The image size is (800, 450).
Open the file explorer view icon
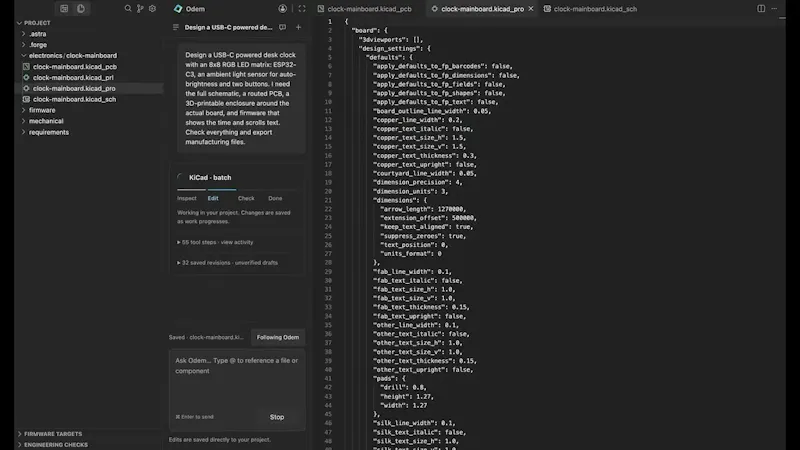point(64,9)
